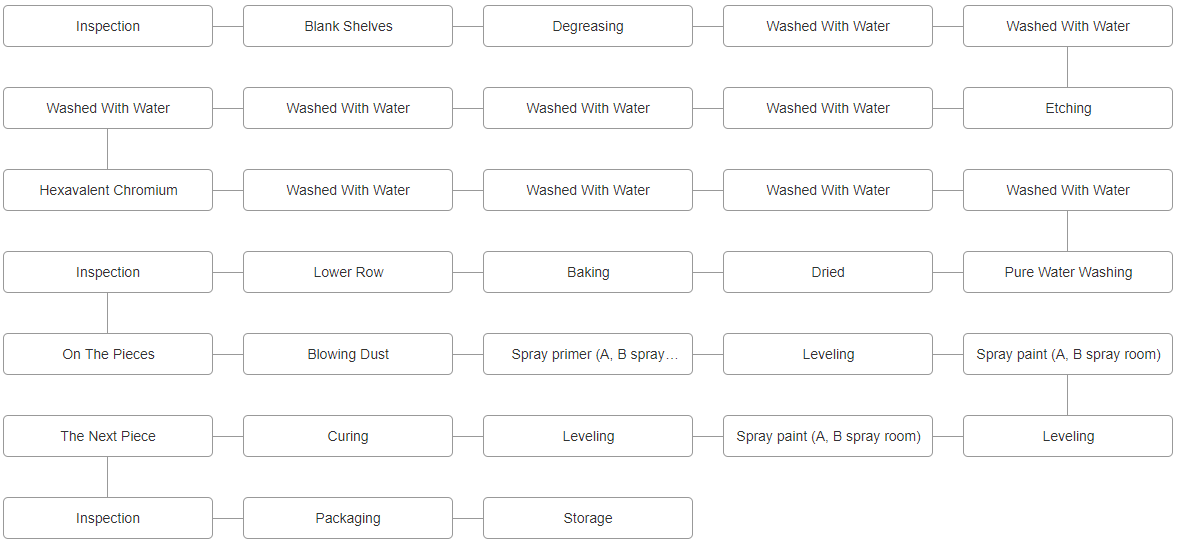Click the Baking process box

tap(588, 272)
